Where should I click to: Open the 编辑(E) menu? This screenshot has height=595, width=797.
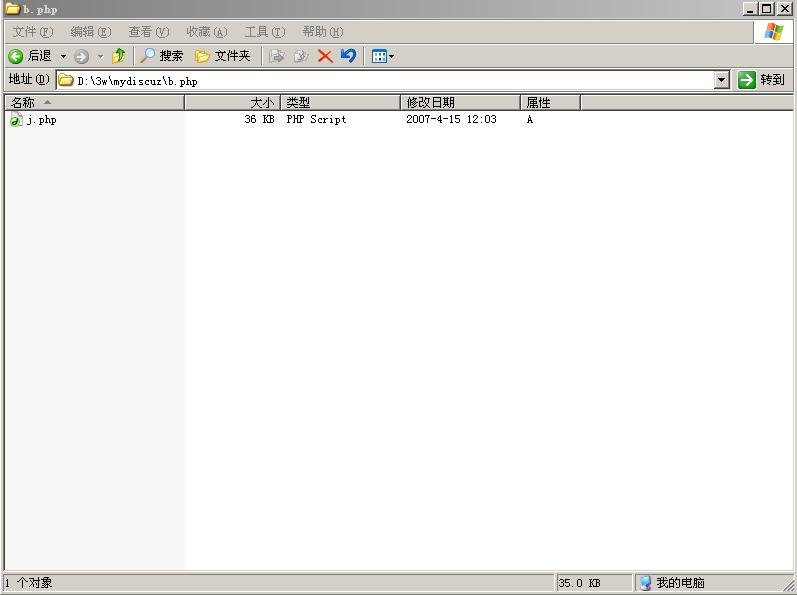click(x=90, y=32)
